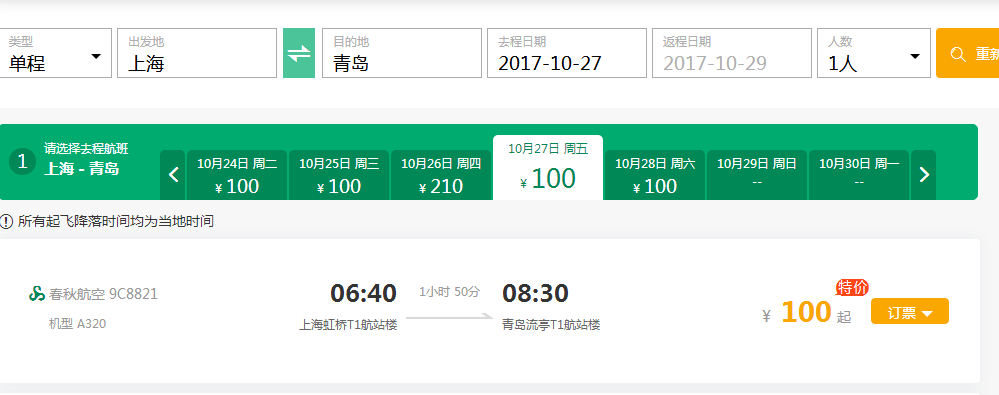The height and width of the screenshot is (395, 999).
Task: Click the 出发地 上海 field
Action: pos(197,53)
